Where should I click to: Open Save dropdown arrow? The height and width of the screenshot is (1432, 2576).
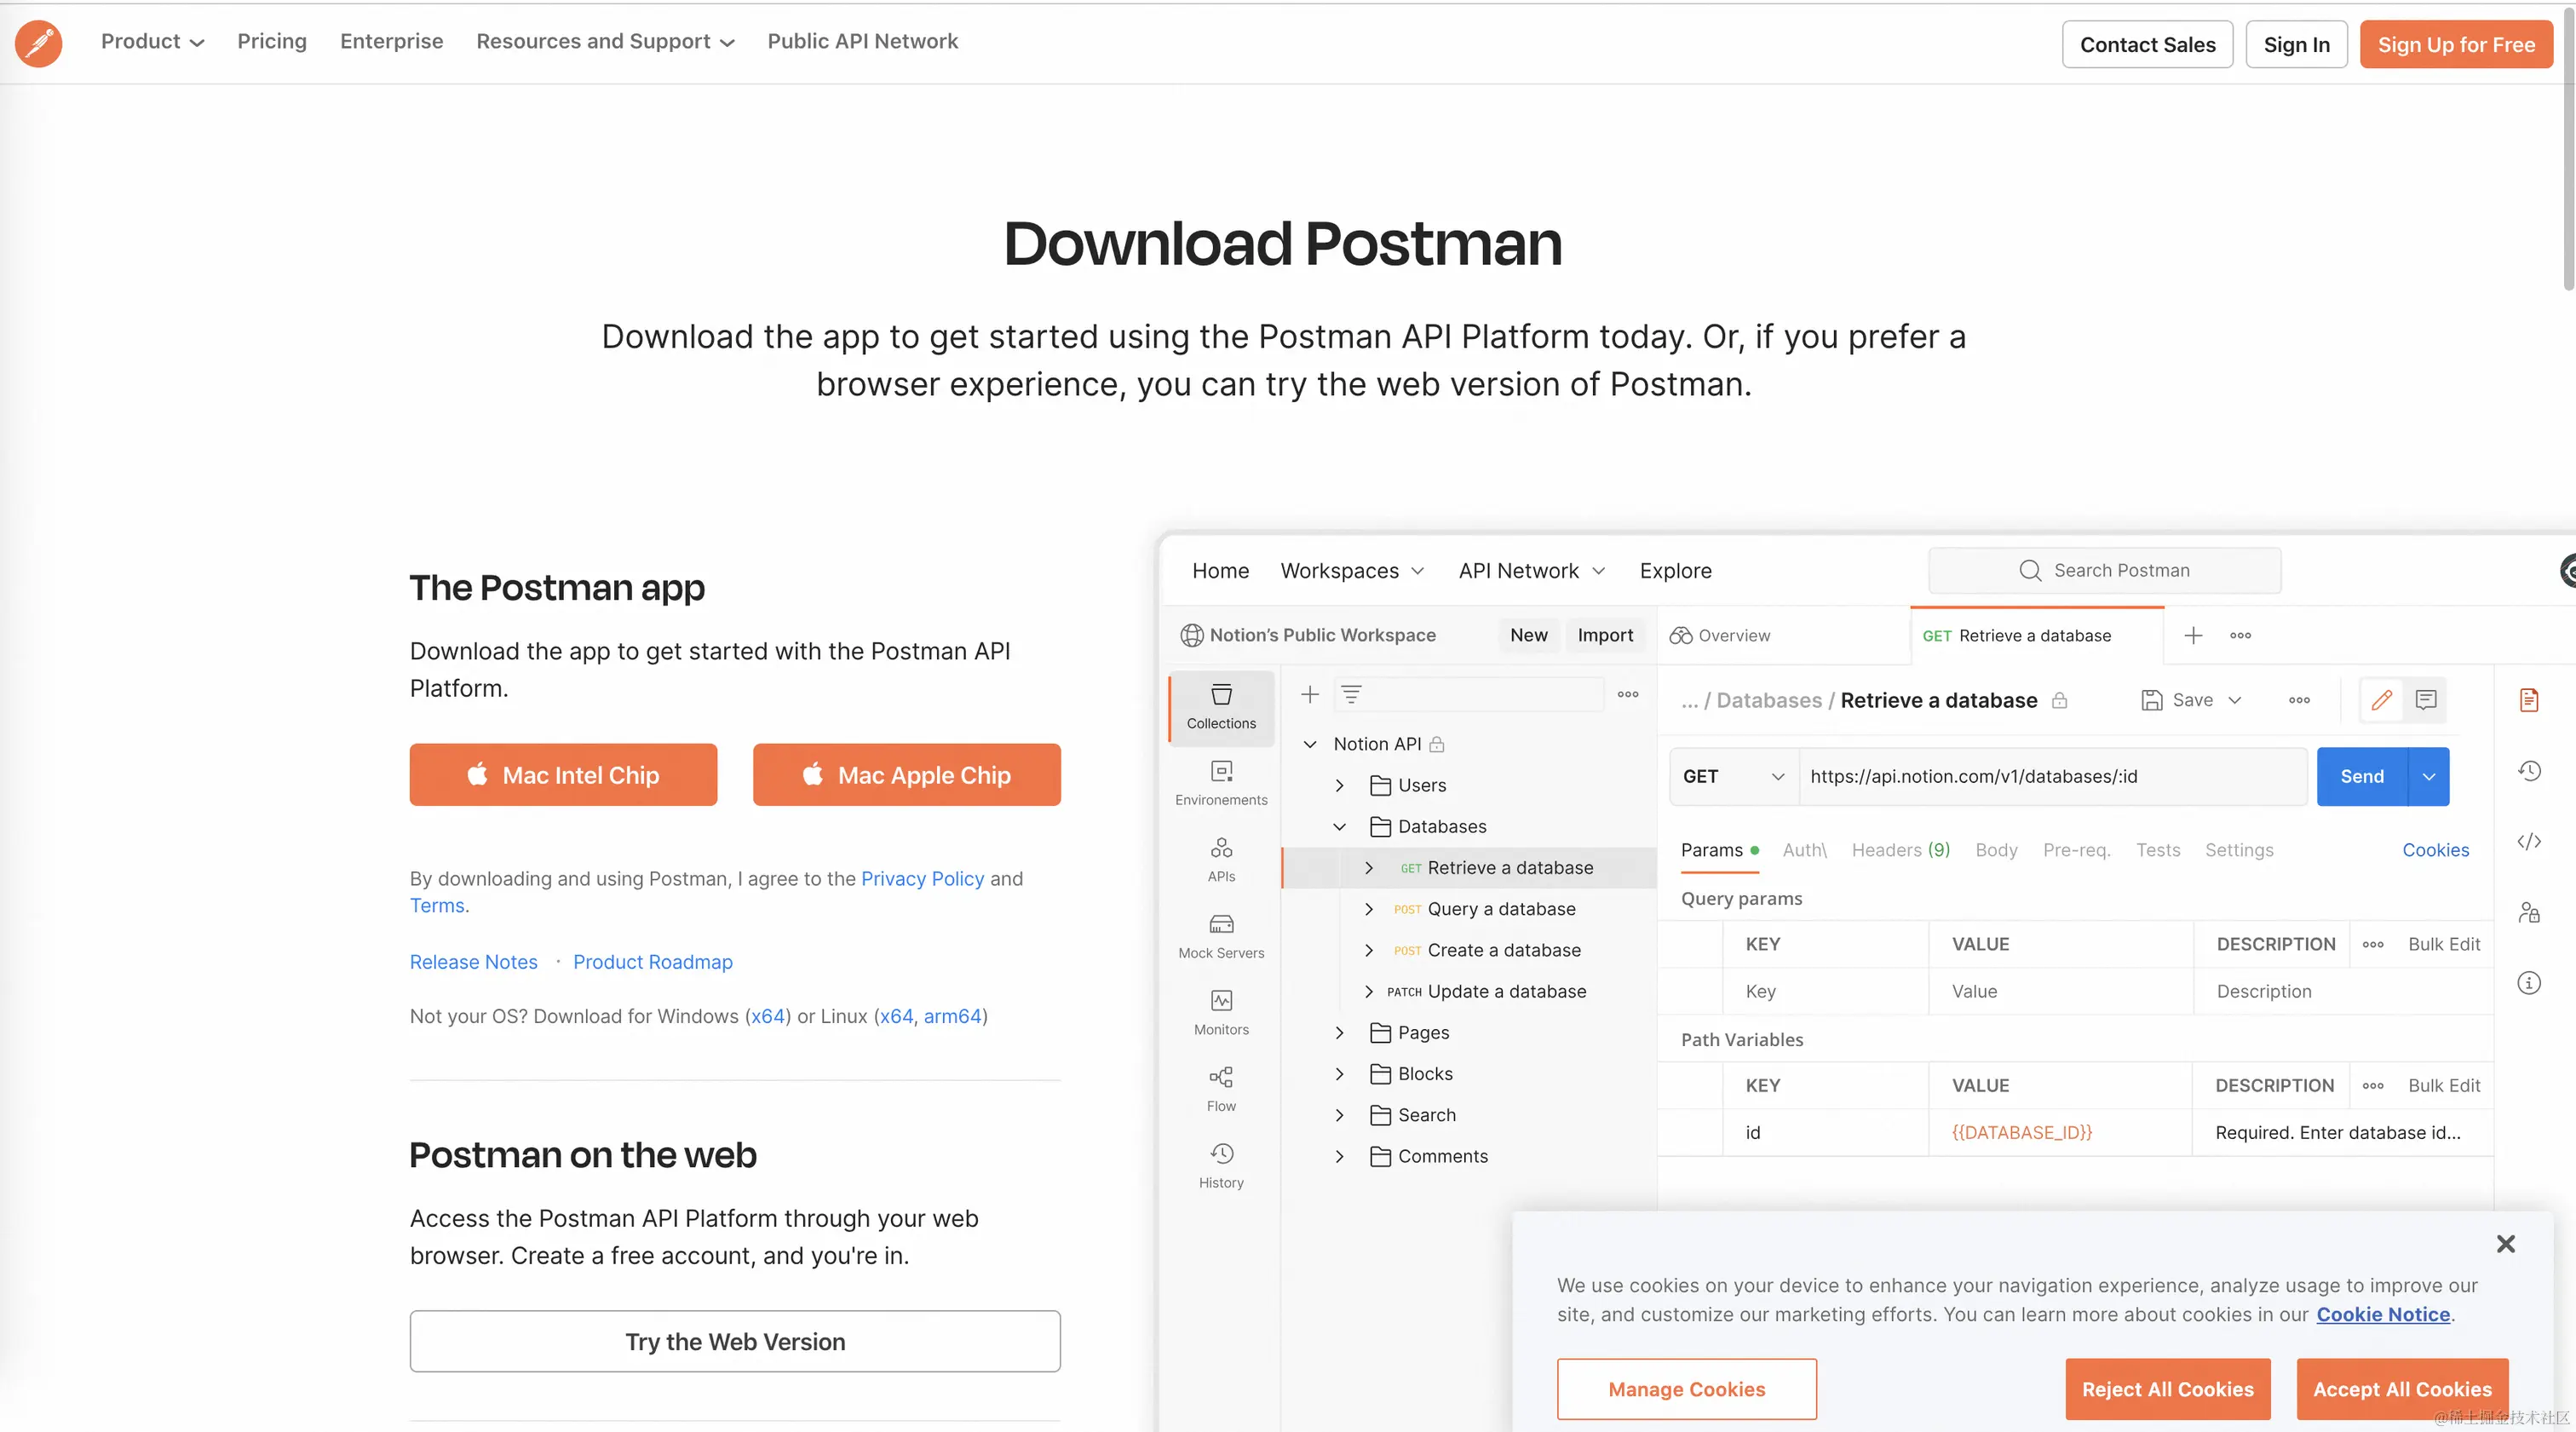(2235, 700)
